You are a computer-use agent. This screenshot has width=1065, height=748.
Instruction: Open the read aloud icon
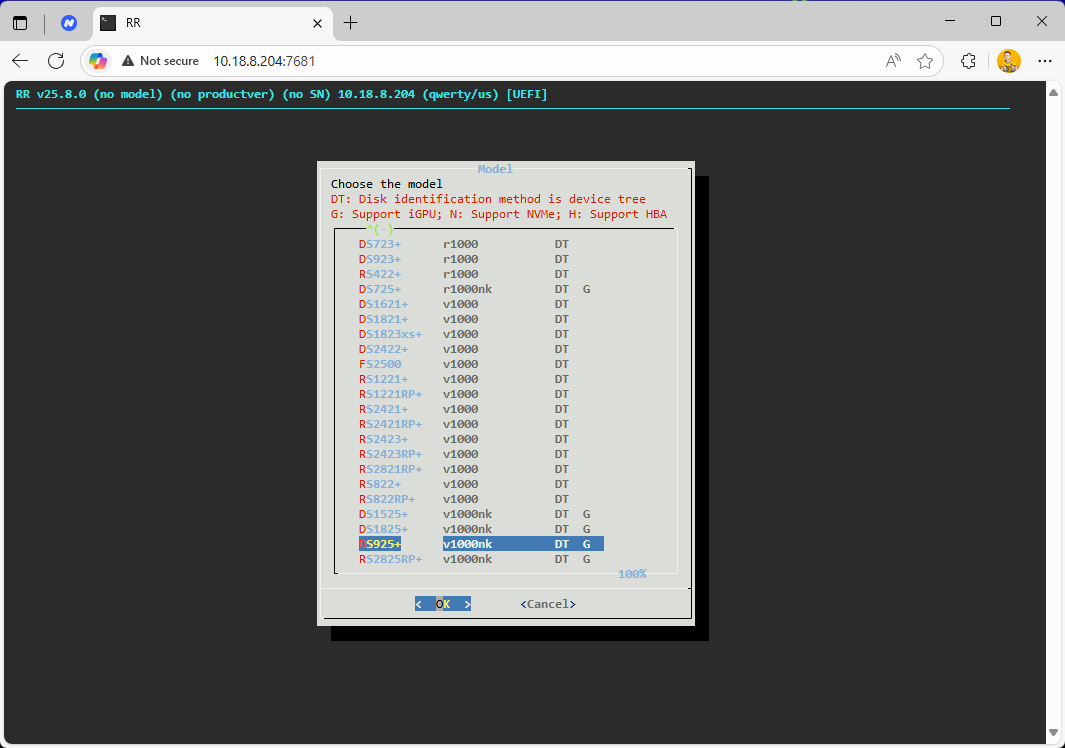(x=893, y=61)
